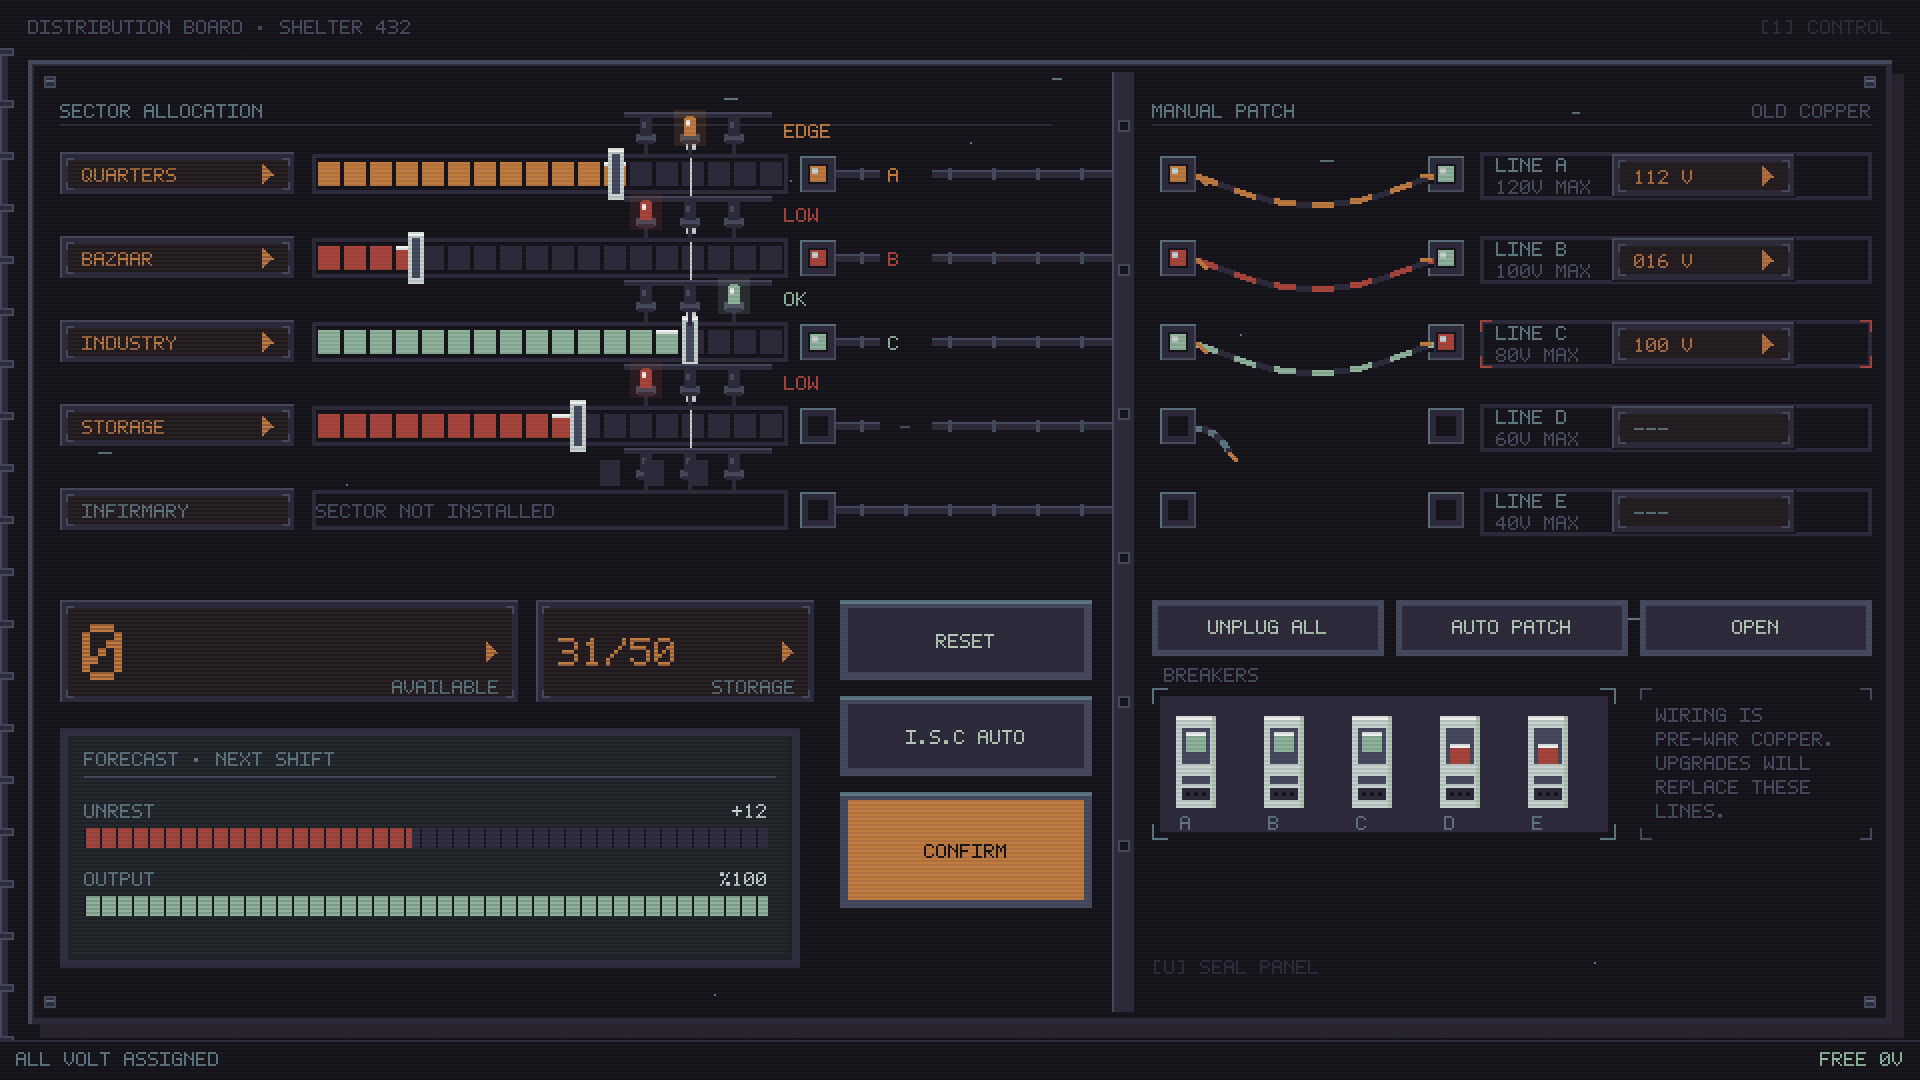This screenshot has height=1080, width=1920.
Task: Switch to the Control tab
Action: tap(1825, 27)
